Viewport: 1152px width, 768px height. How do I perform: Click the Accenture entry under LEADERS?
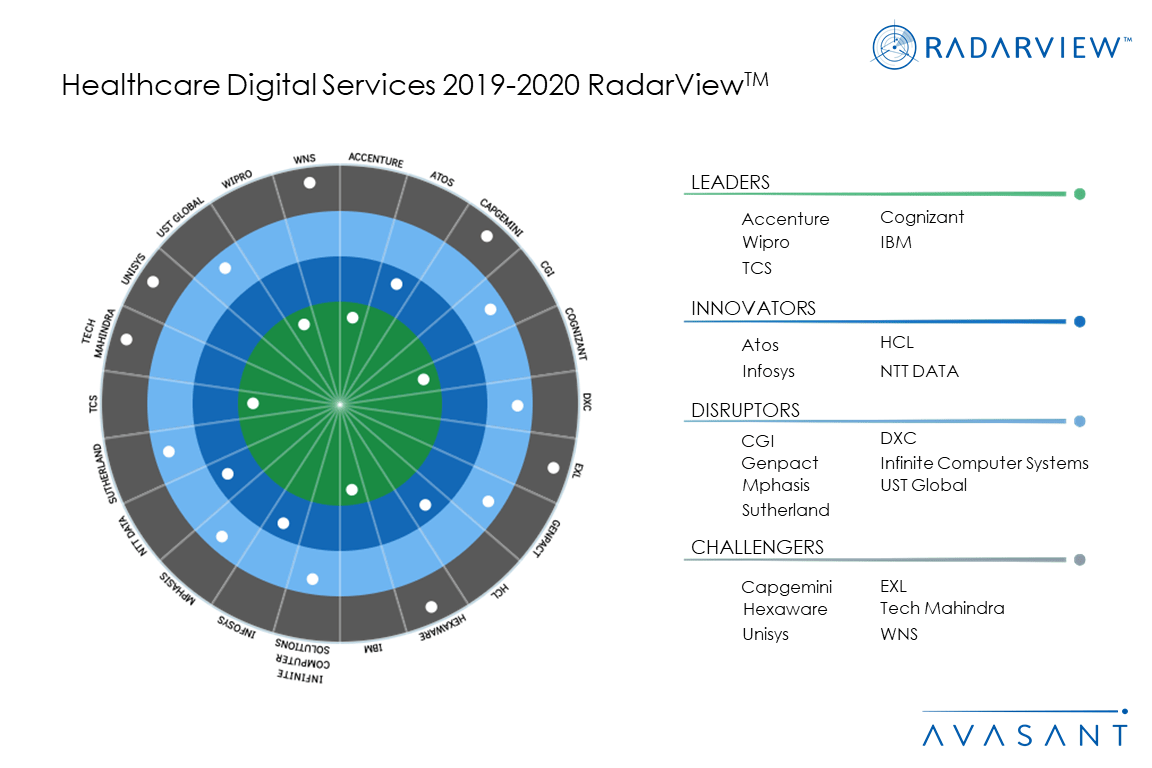tap(785, 218)
